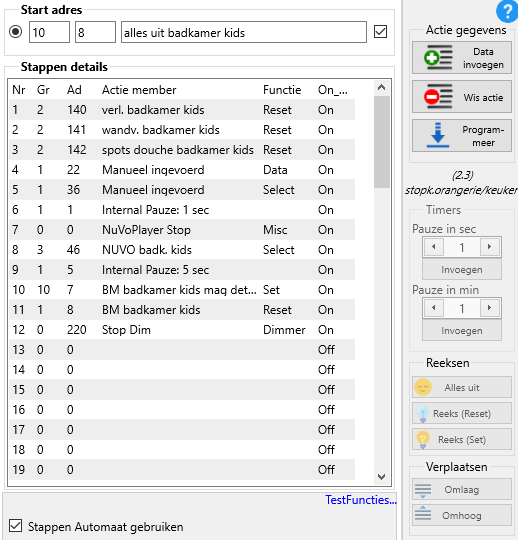Select Manueel ingevoerd row with address 36
Viewport: 518px width, 540px height.
pyautogui.click(x=182, y=190)
